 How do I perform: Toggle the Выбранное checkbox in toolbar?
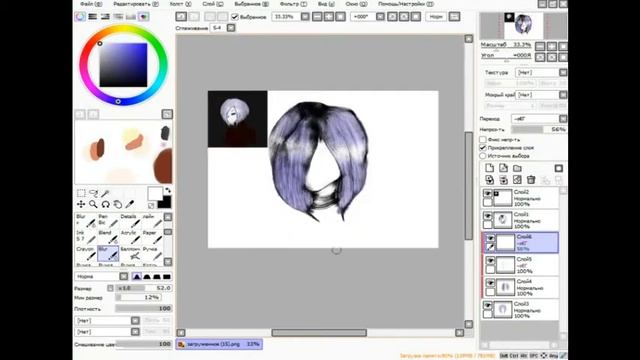coord(235,17)
